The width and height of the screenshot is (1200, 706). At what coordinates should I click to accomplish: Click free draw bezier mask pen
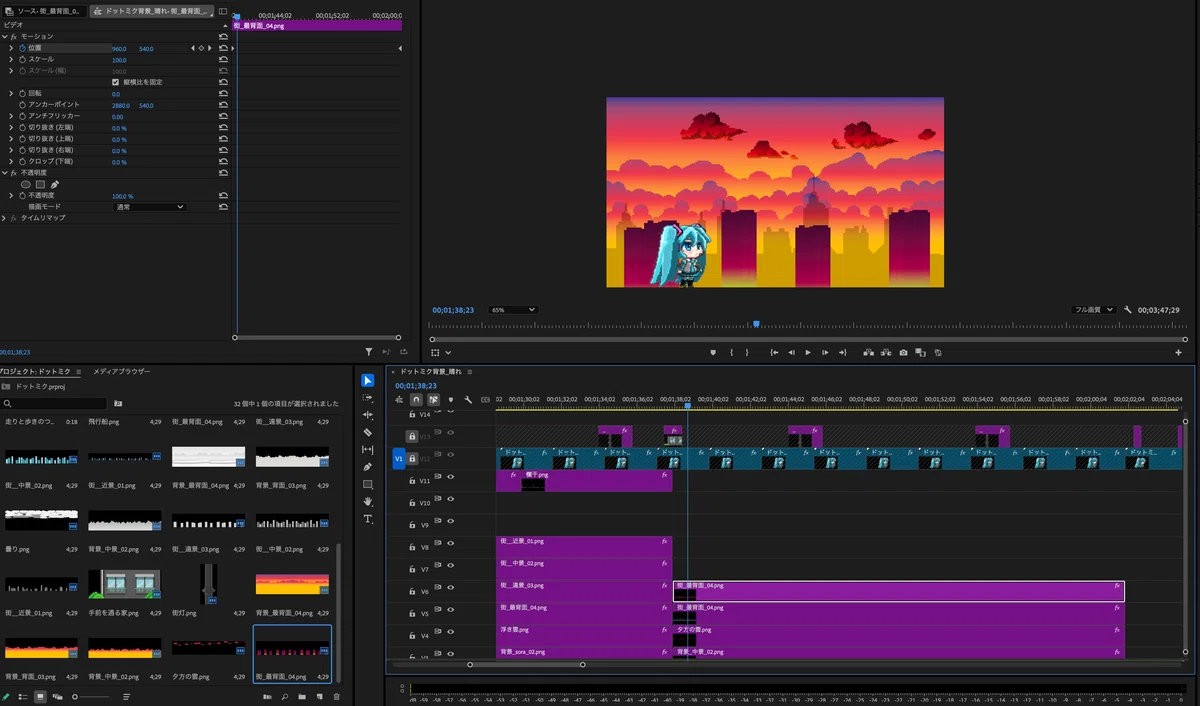(55, 184)
